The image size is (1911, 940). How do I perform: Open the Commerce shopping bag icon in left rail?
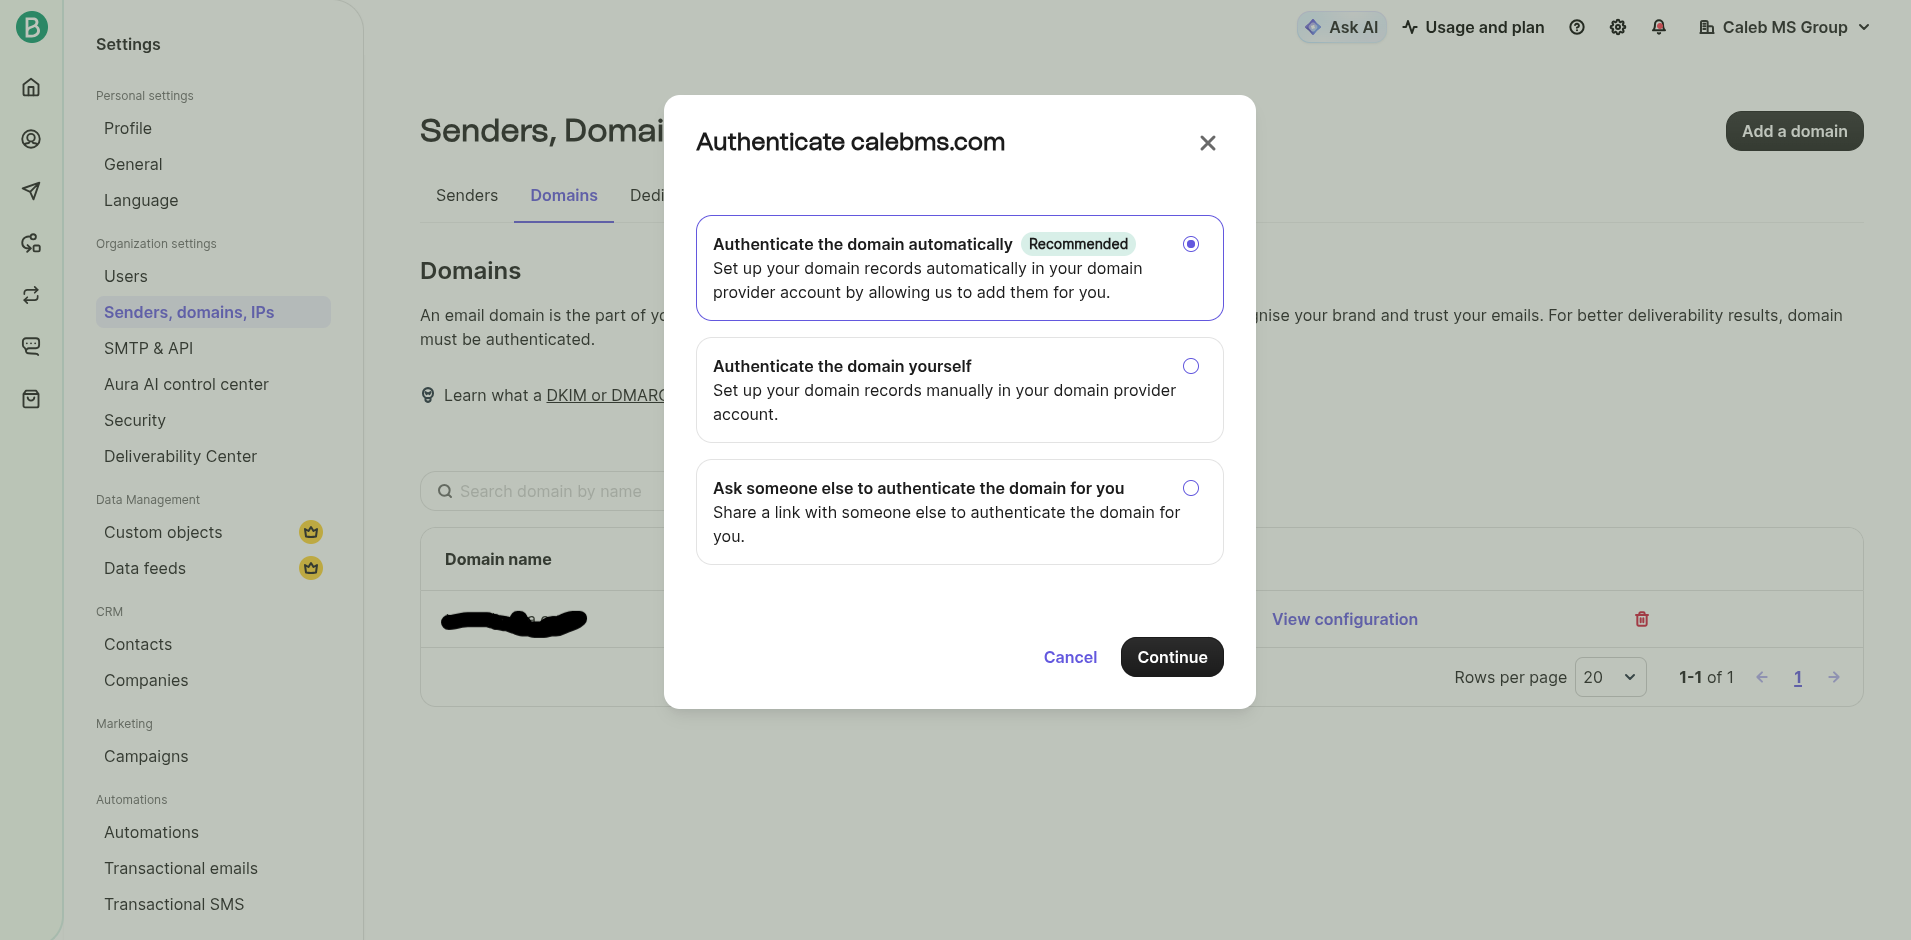[x=31, y=399]
